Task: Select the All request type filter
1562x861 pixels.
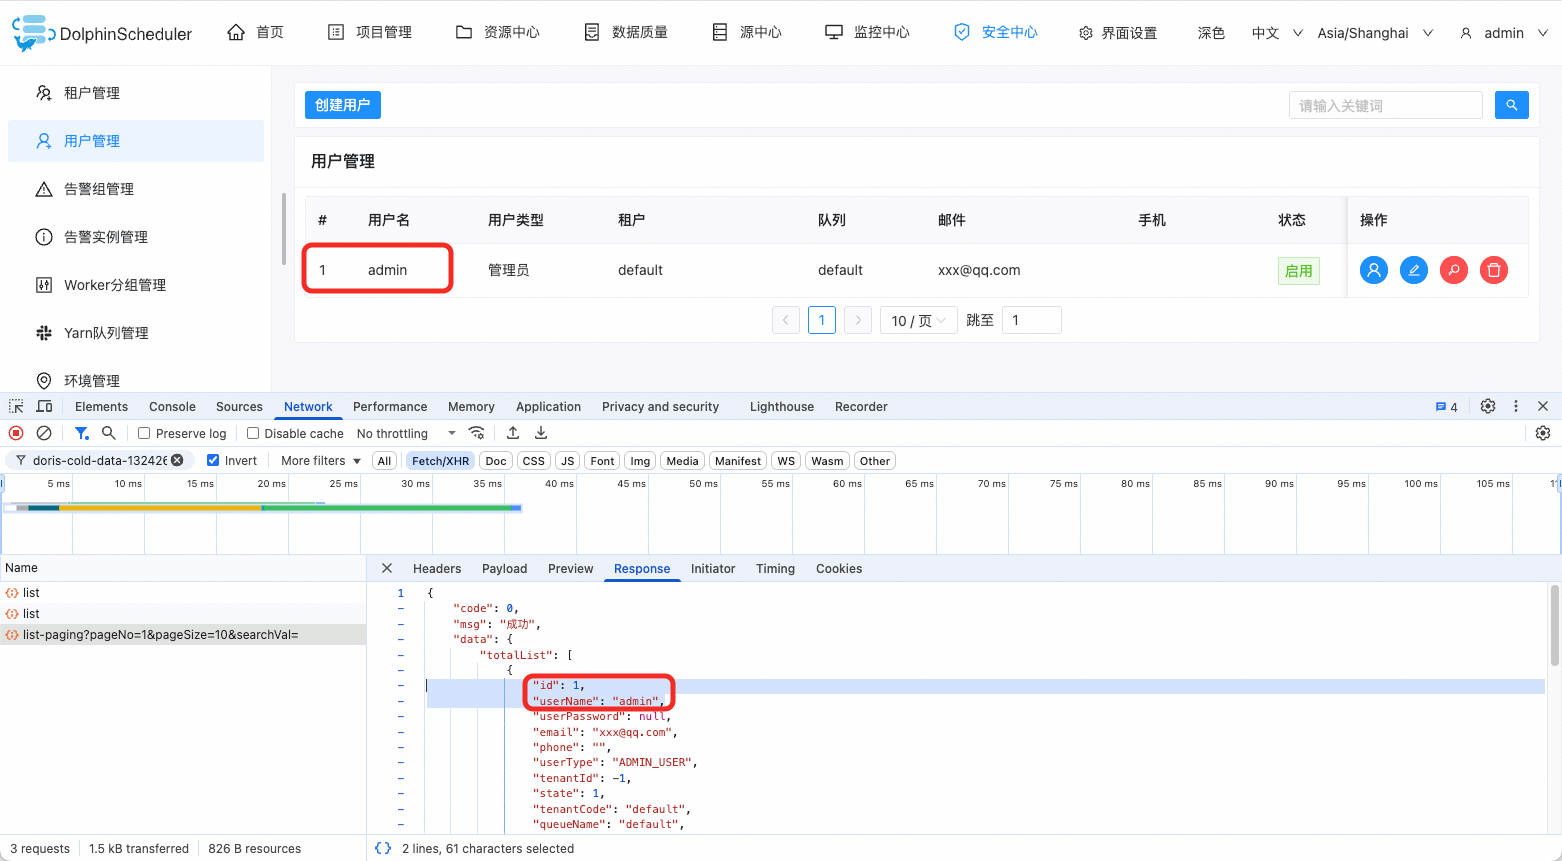Action: [384, 461]
